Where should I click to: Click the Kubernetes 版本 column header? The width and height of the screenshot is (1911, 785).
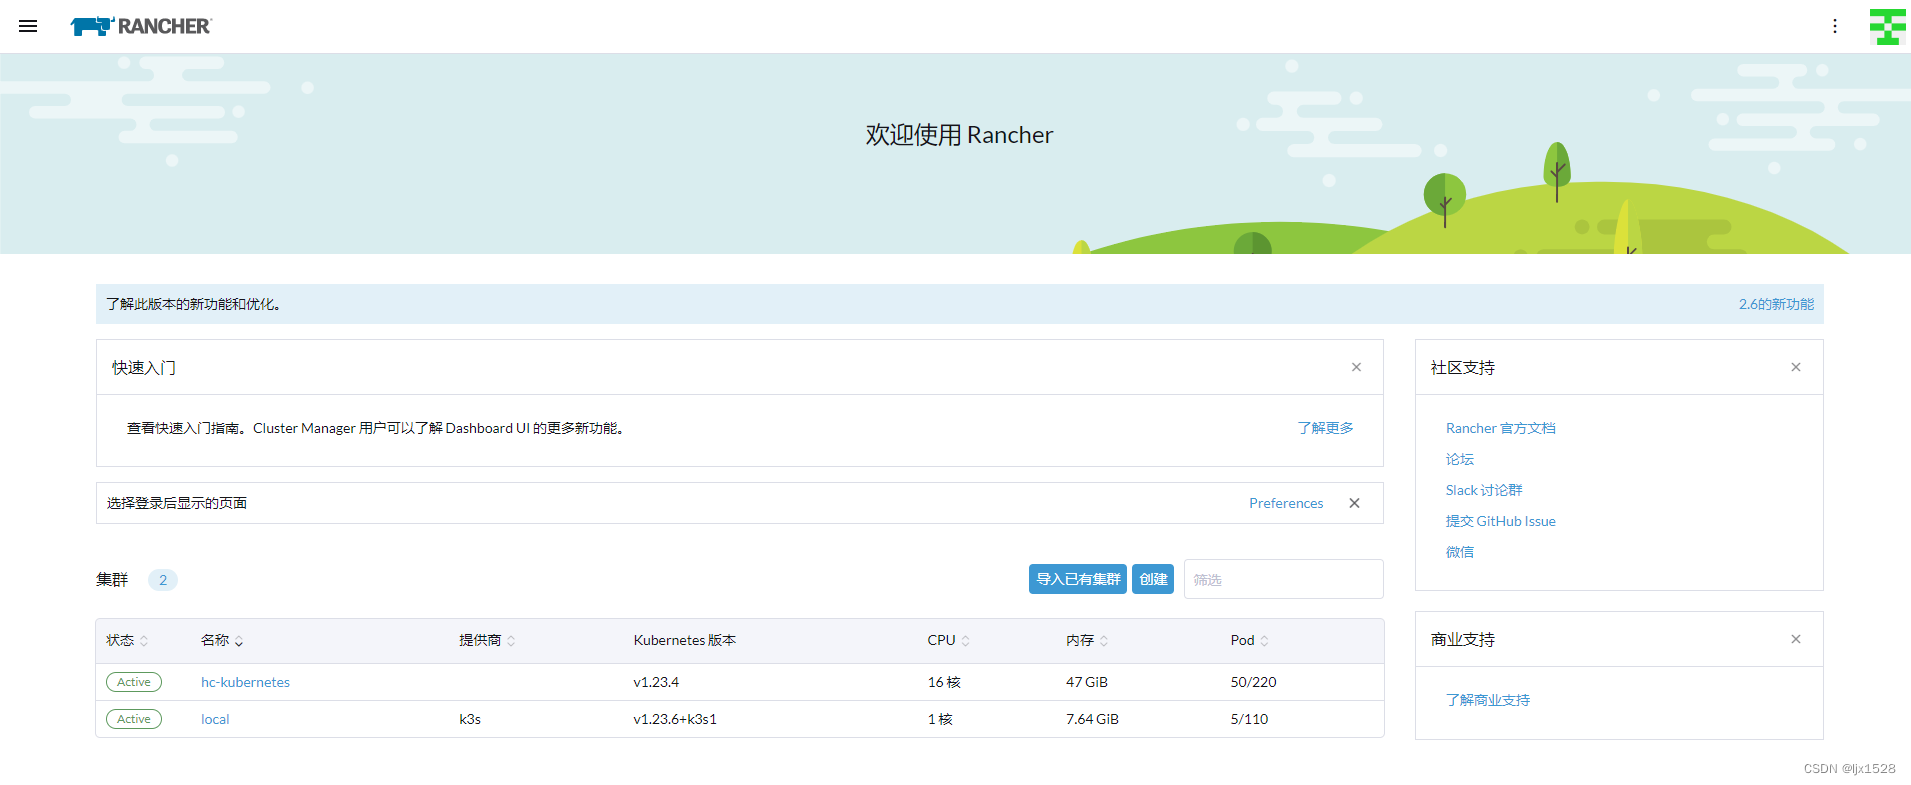pyautogui.click(x=684, y=640)
